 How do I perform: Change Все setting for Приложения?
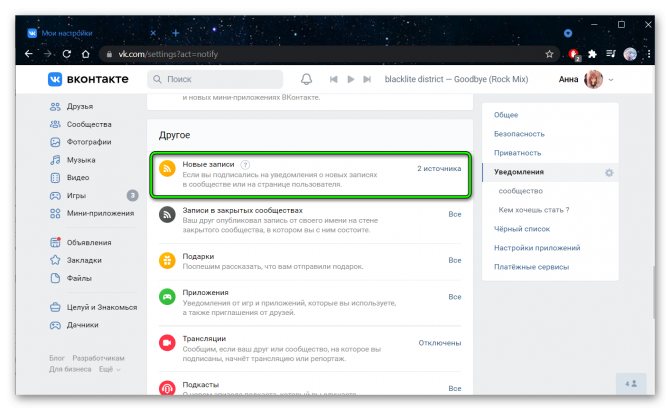point(455,297)
